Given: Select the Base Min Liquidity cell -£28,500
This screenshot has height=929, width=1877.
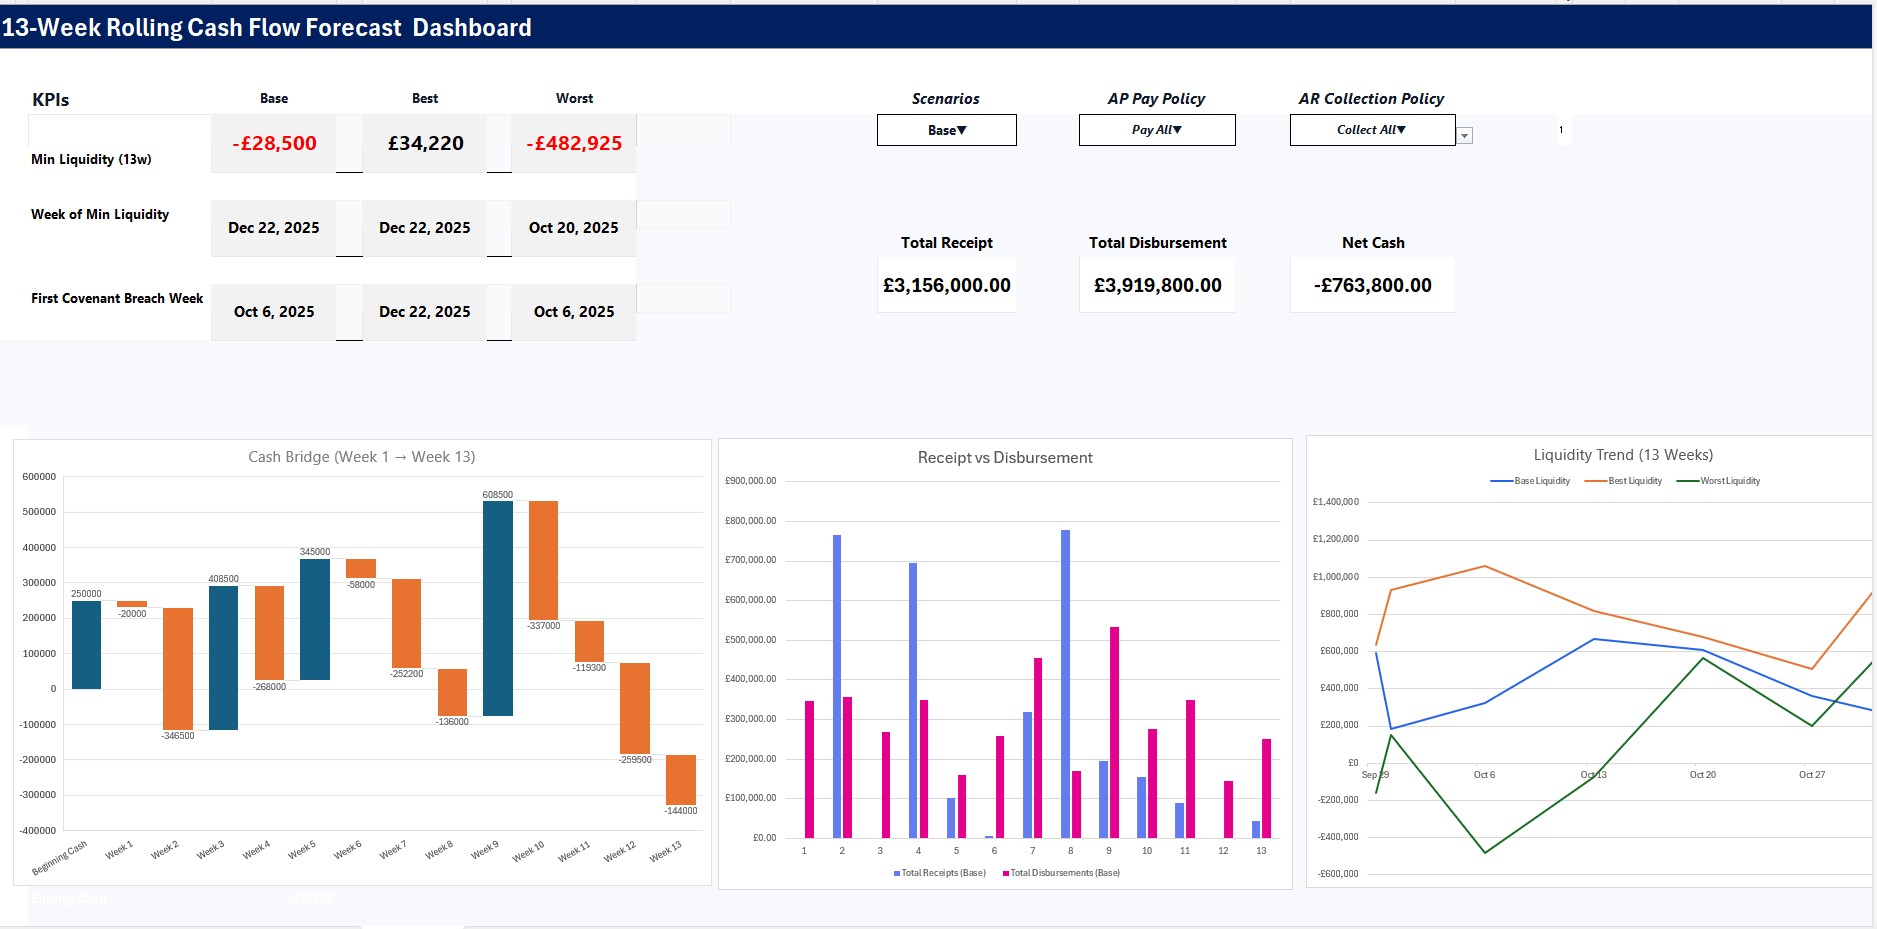Looking at the screenshot, I should click(x=274, y=144).
